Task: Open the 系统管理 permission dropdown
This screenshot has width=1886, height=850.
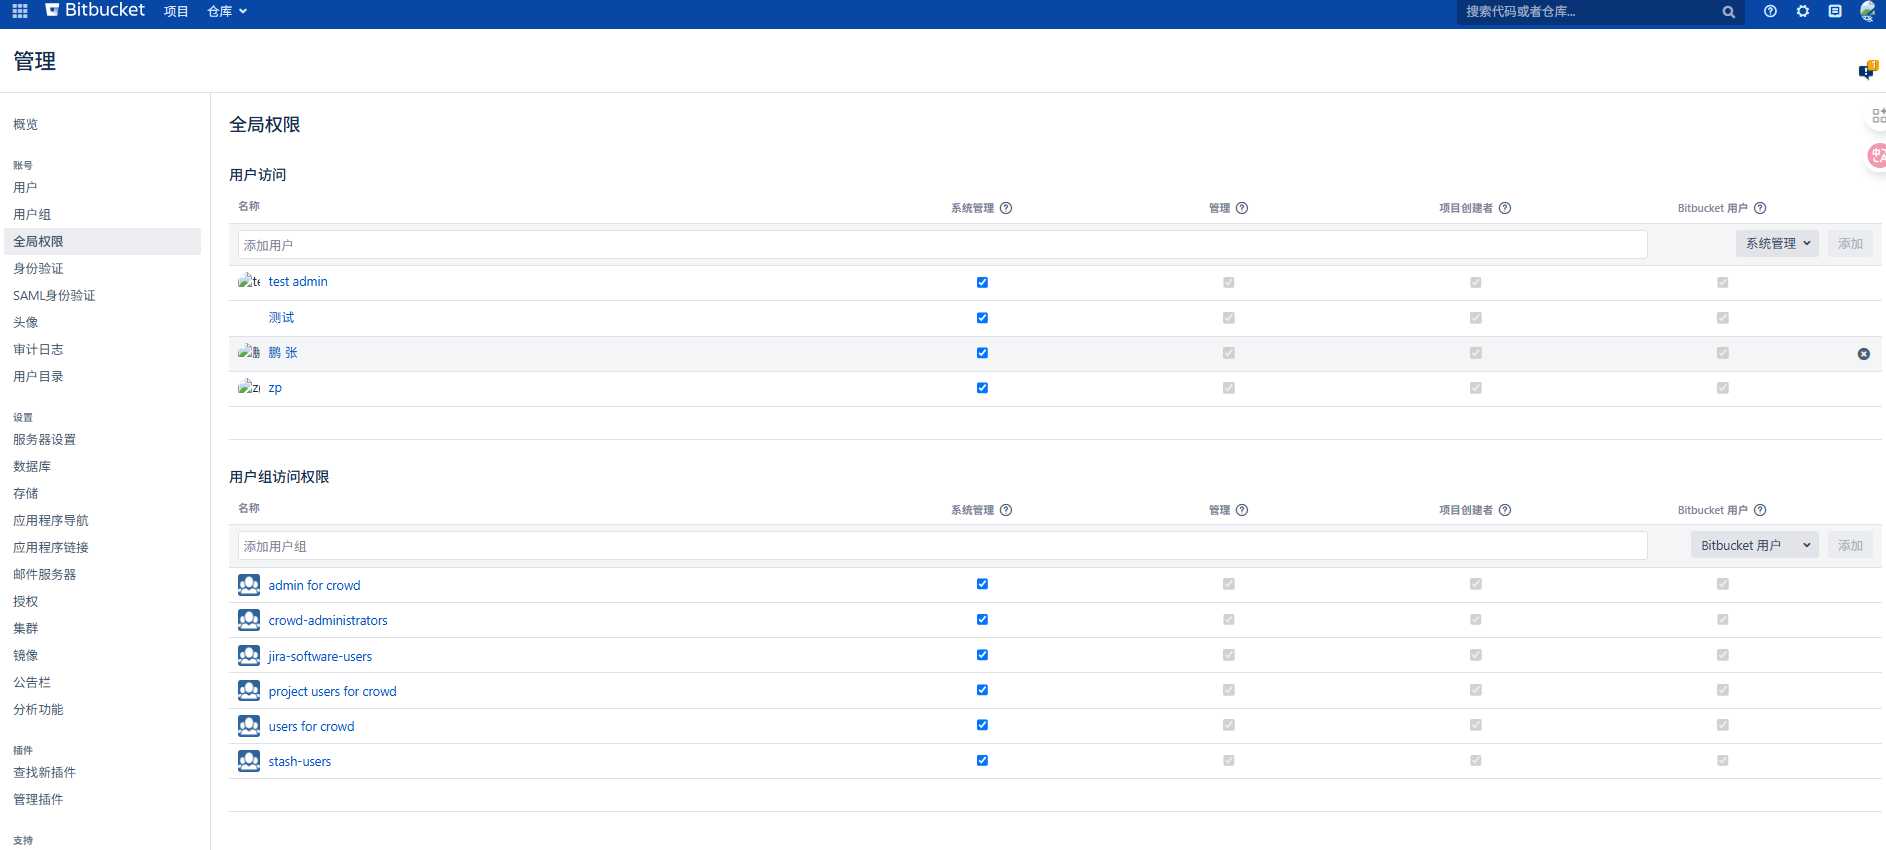Action: (1776, 244)
